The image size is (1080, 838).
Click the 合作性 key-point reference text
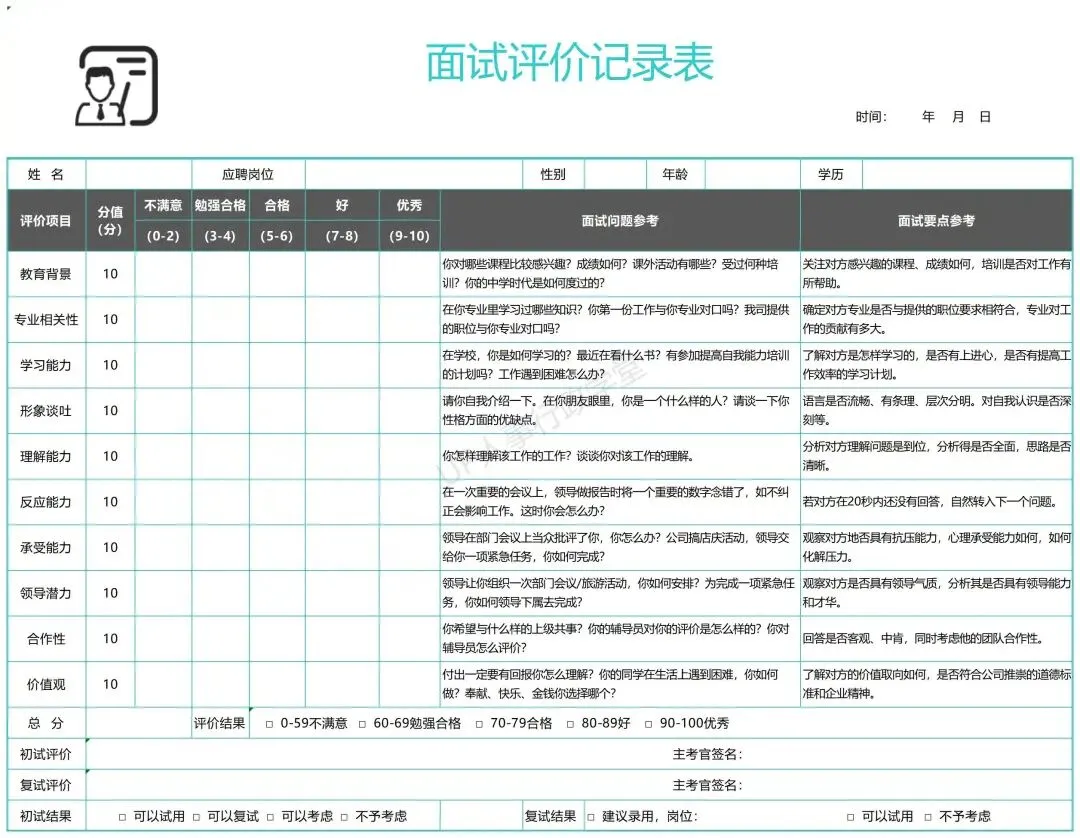[922, 638]
